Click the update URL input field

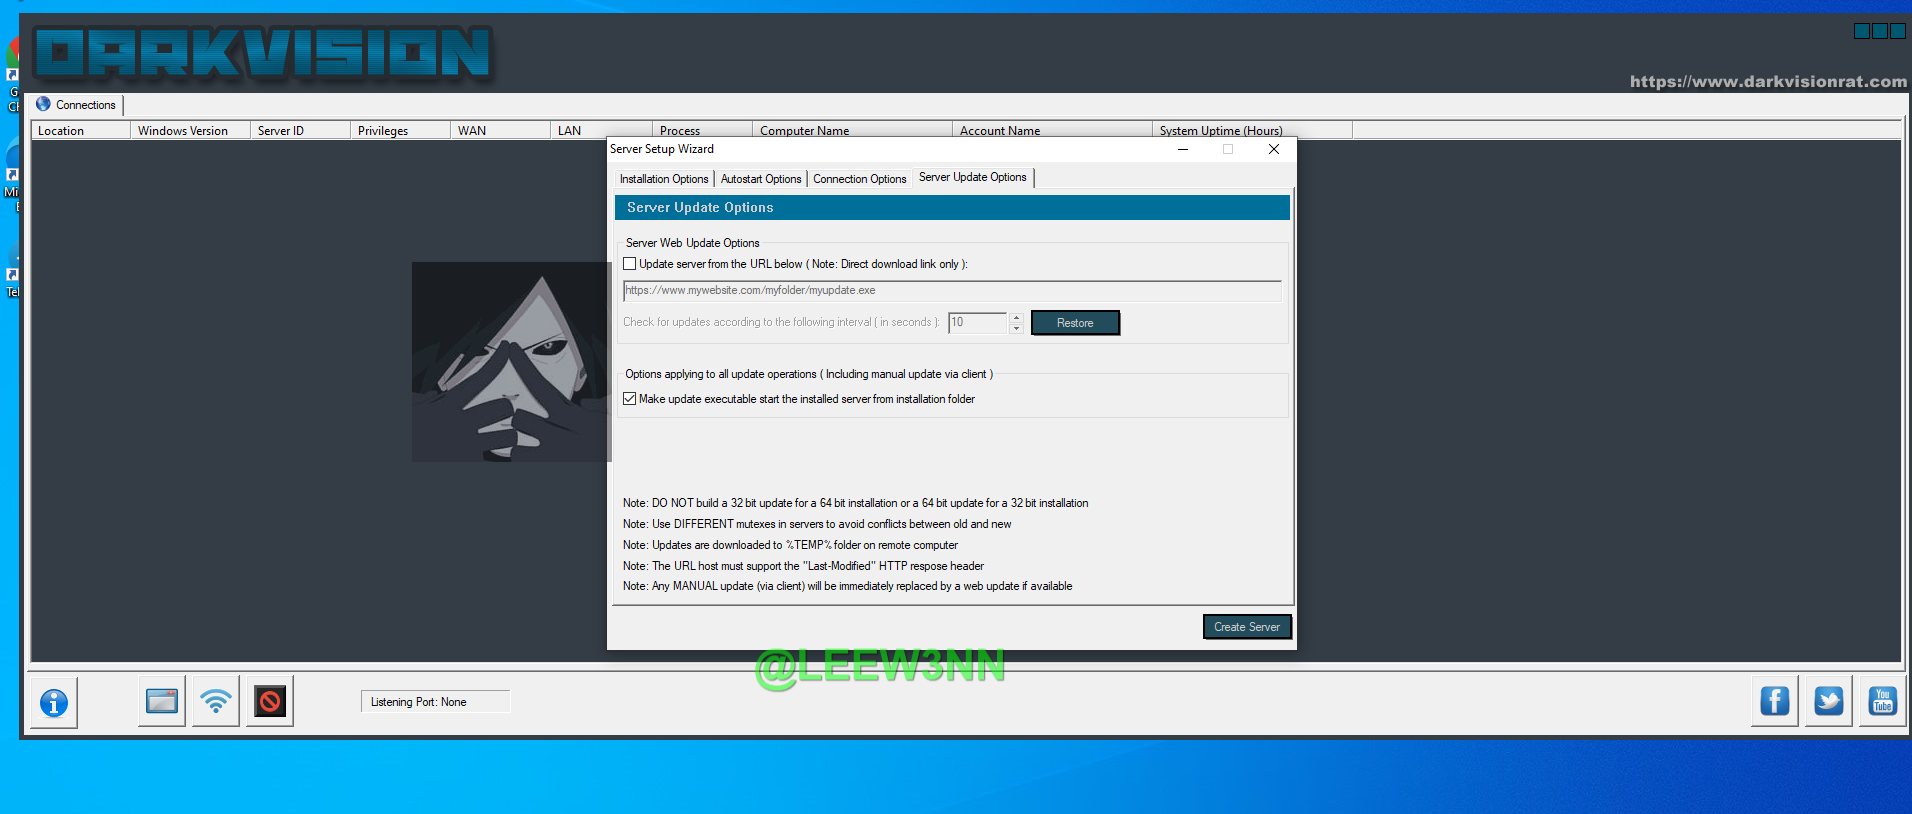[951, 291]
